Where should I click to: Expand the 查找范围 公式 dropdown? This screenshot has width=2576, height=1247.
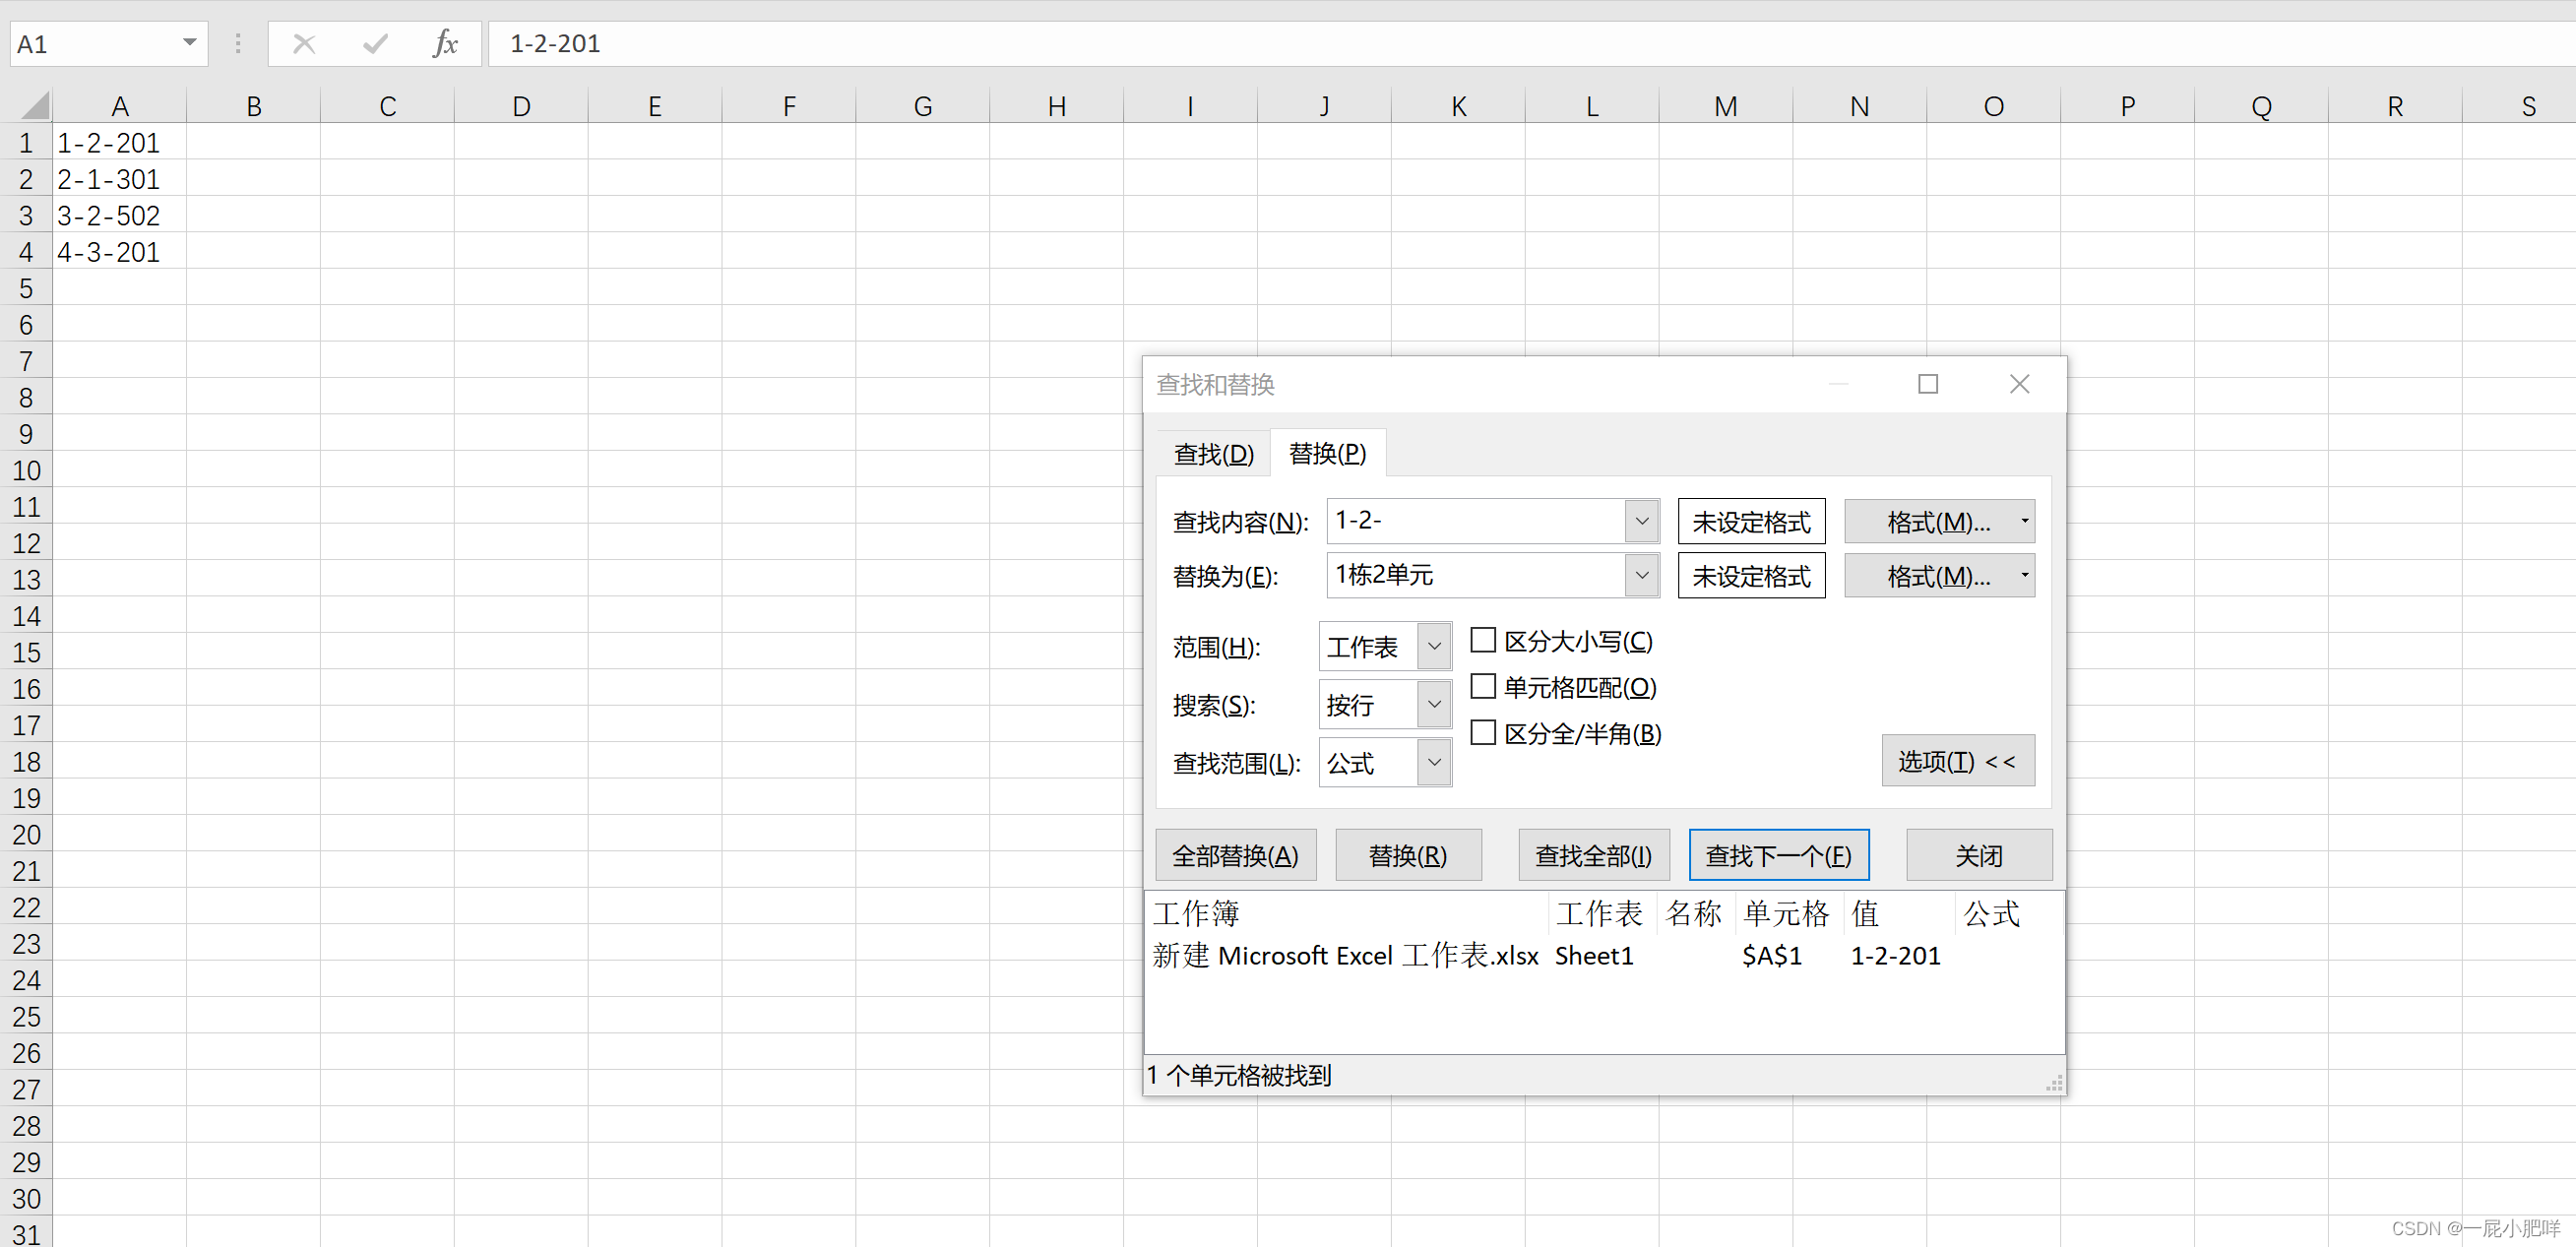coord(1434,763)
